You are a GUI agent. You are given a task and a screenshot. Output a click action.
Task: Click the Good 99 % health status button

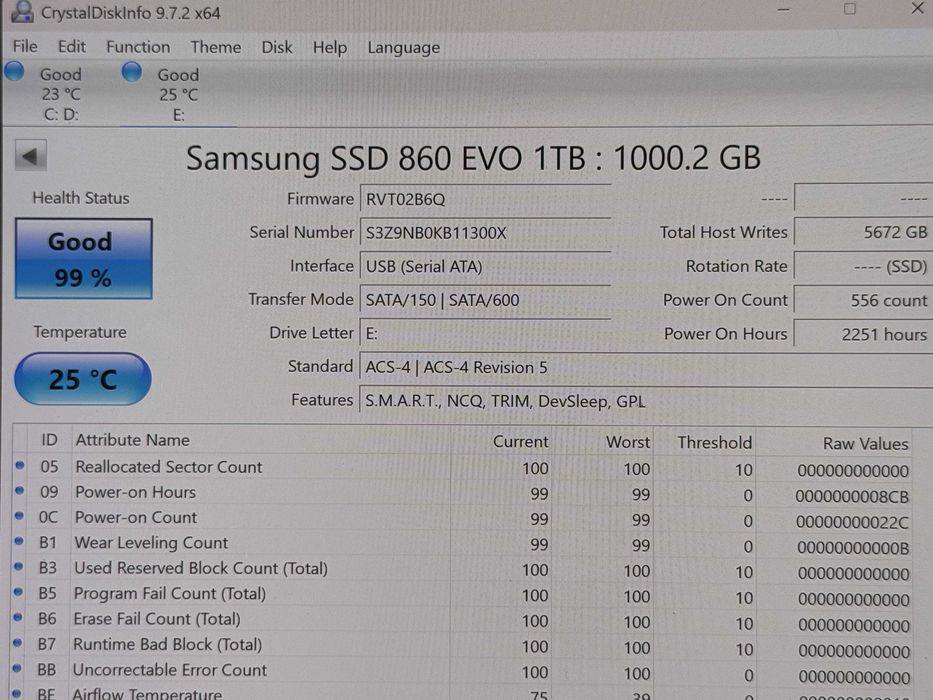(x=84, y=259)
